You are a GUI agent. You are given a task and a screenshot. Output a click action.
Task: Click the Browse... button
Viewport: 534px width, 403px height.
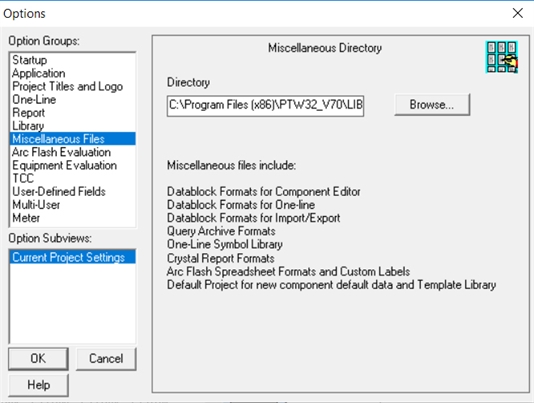[432, 105]
